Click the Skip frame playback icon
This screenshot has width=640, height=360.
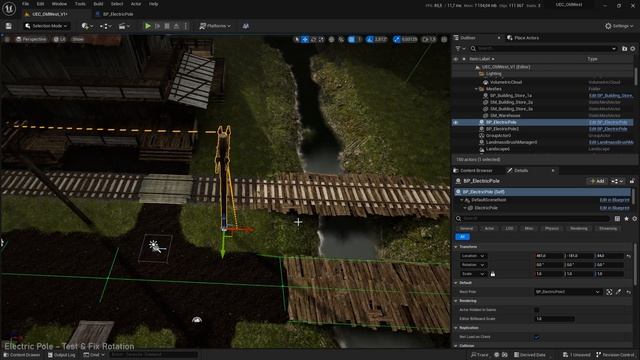point(158,26)
